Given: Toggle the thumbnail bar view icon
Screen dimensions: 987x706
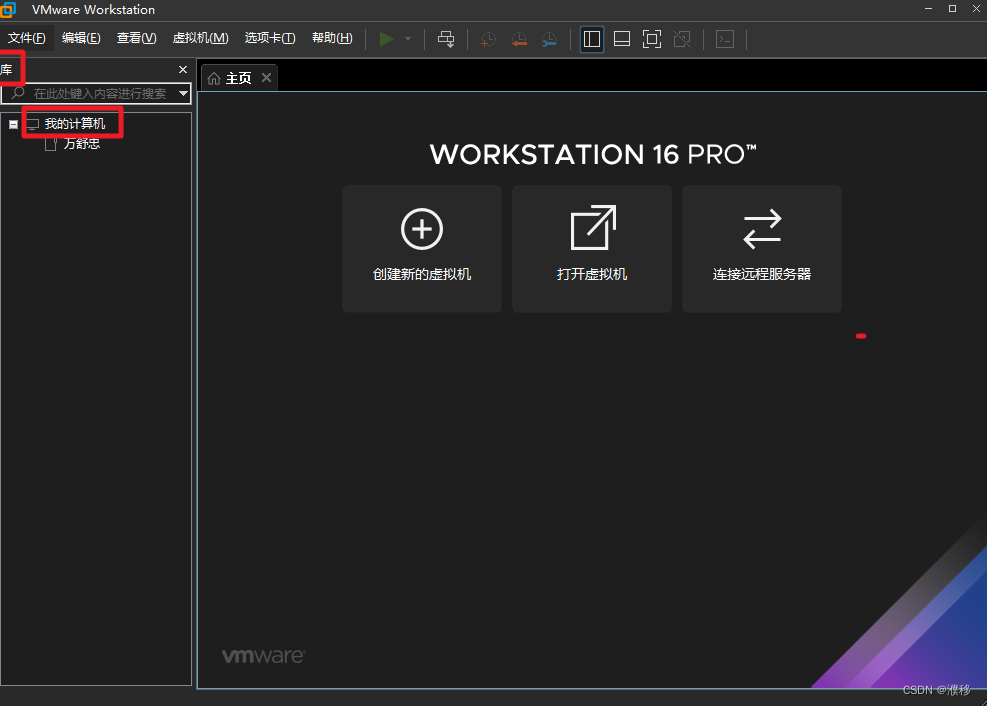Looking at the screenshot, I should 622,39.
